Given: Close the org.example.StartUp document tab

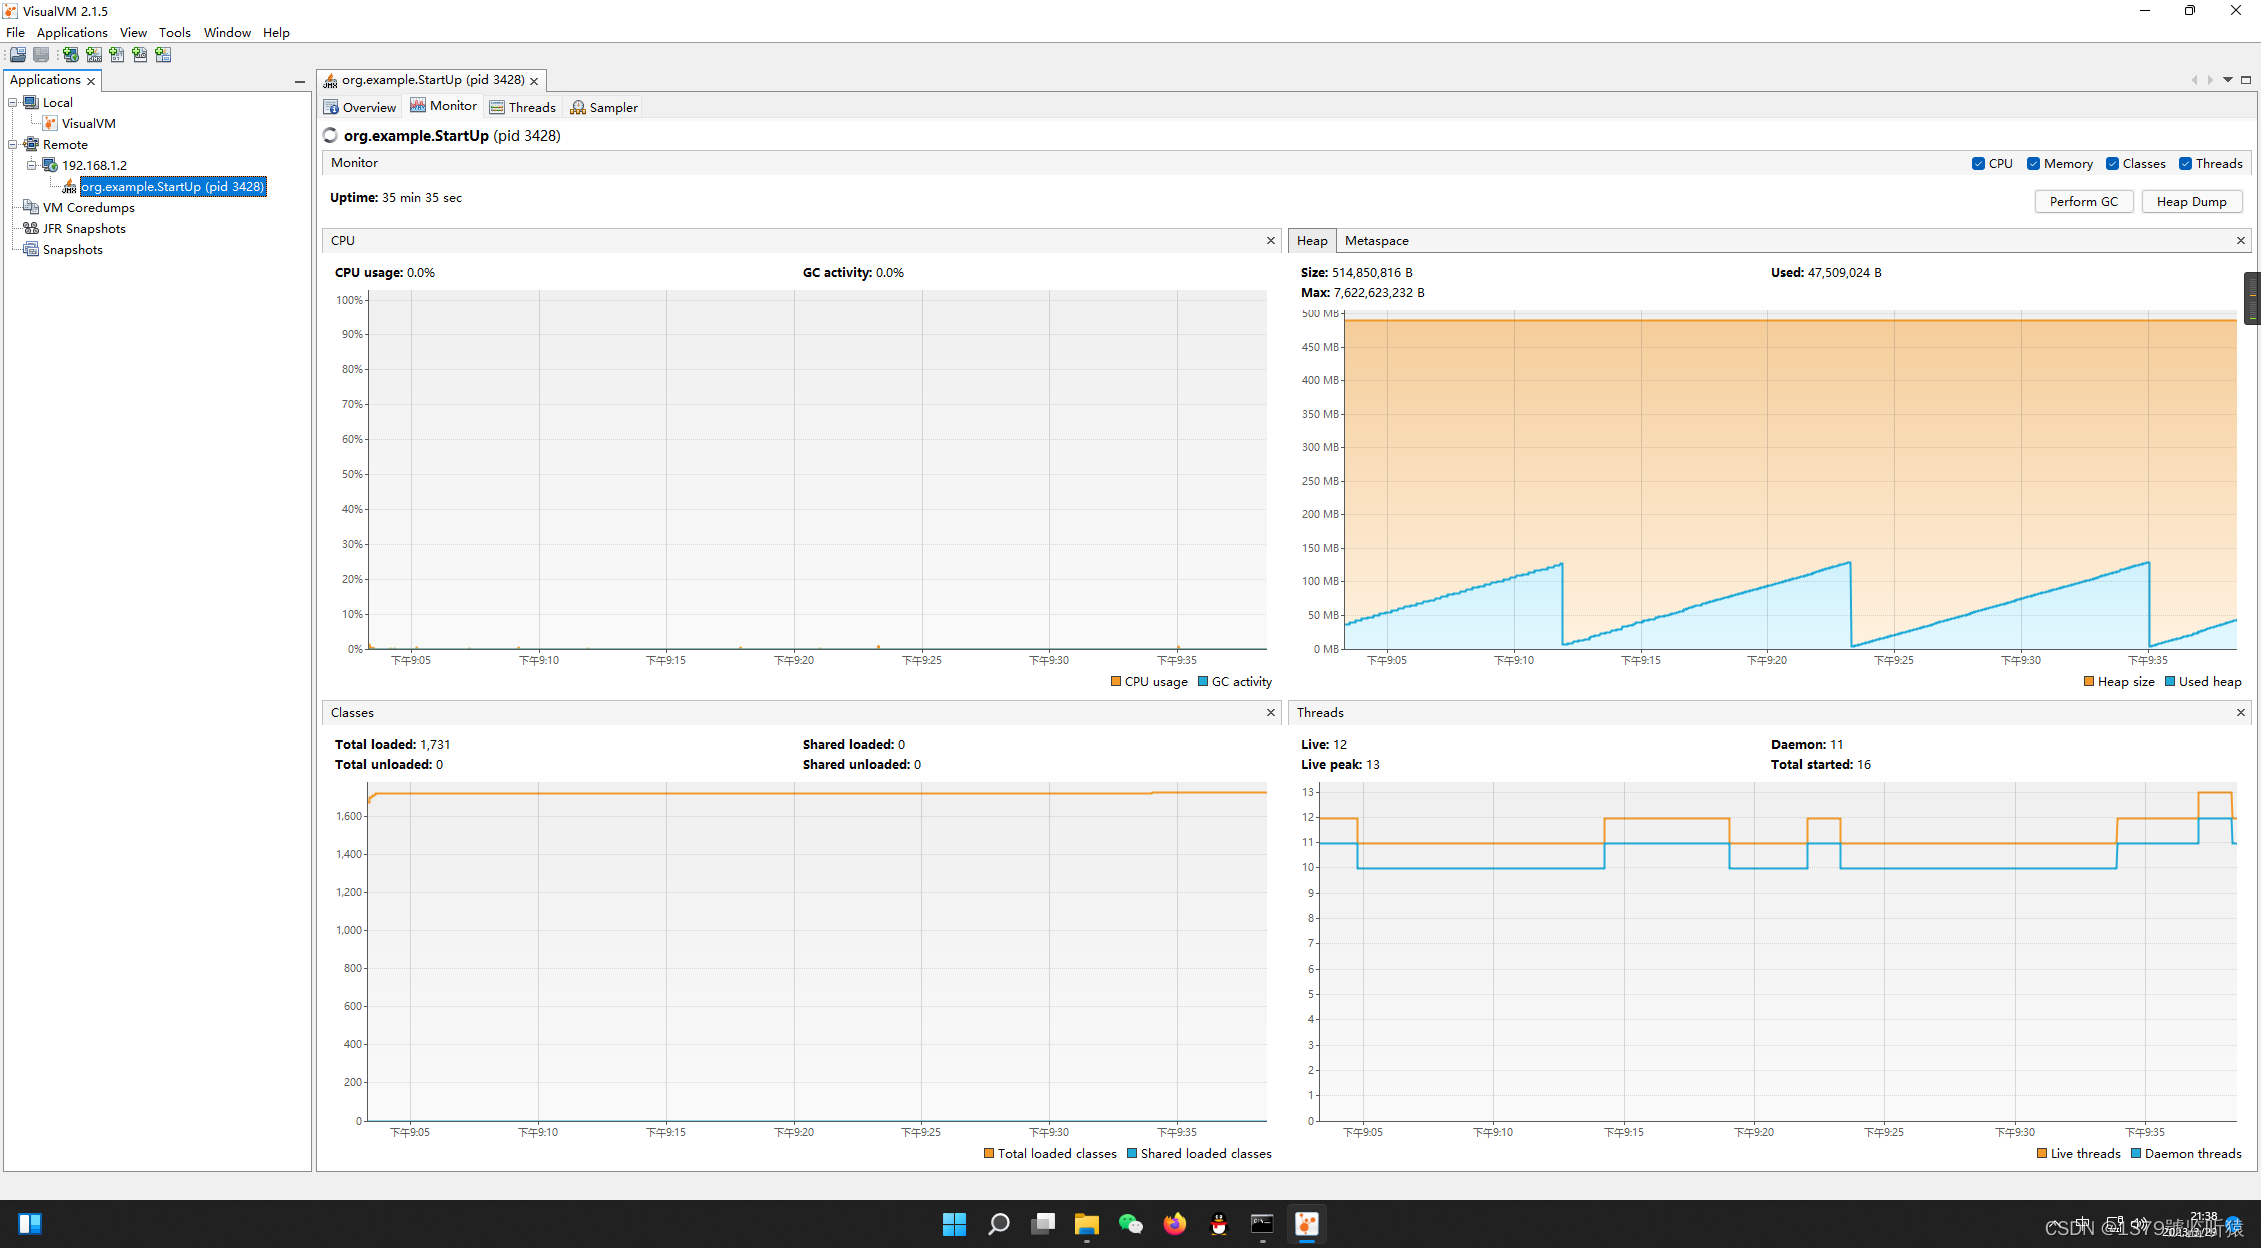Looking at the screenshot, I should [x=534, y=81].
